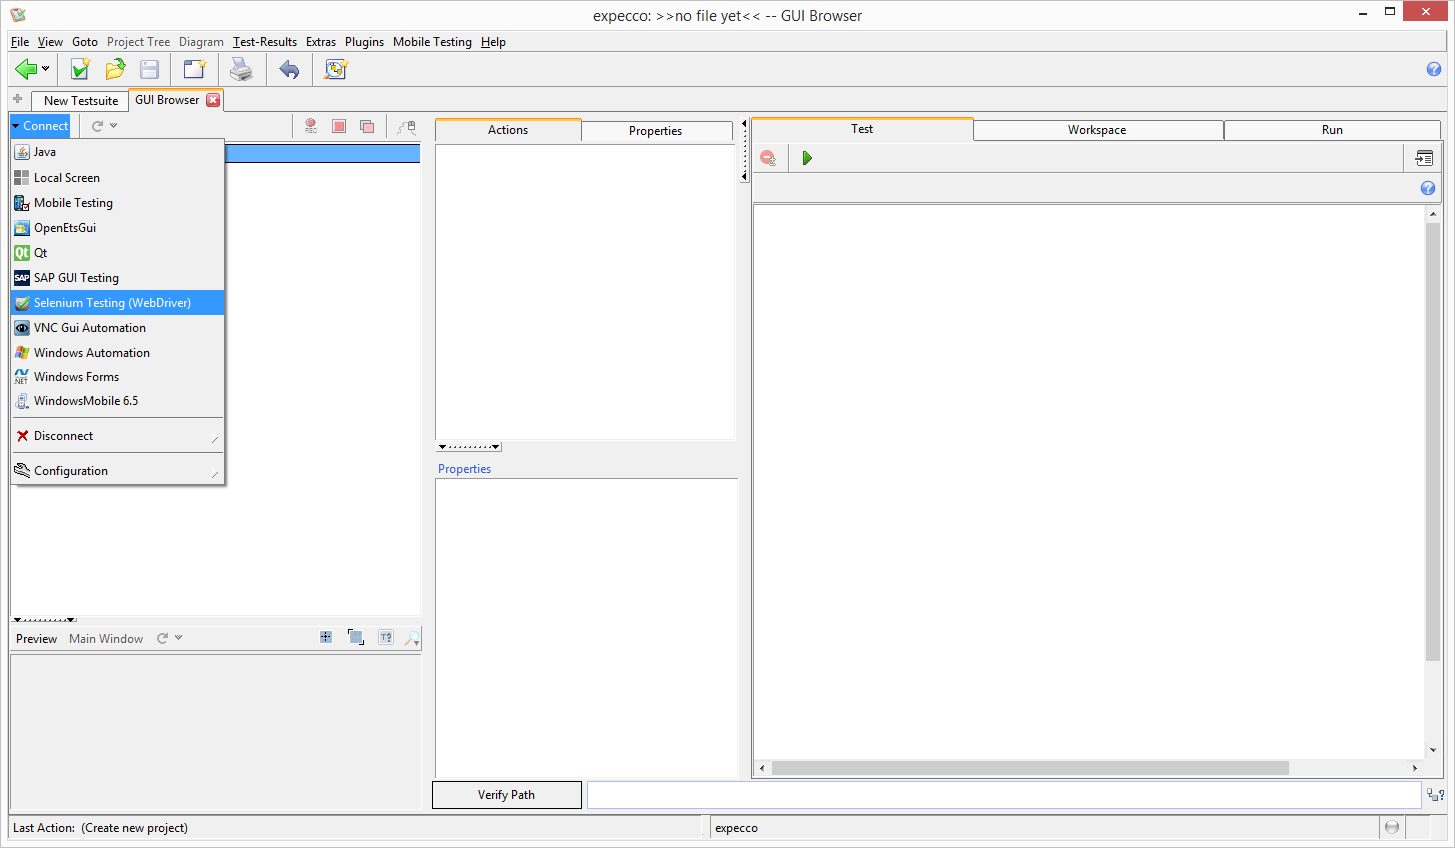Click the green back arrow icon
The image size is (1455, 848).
[25, 69]
